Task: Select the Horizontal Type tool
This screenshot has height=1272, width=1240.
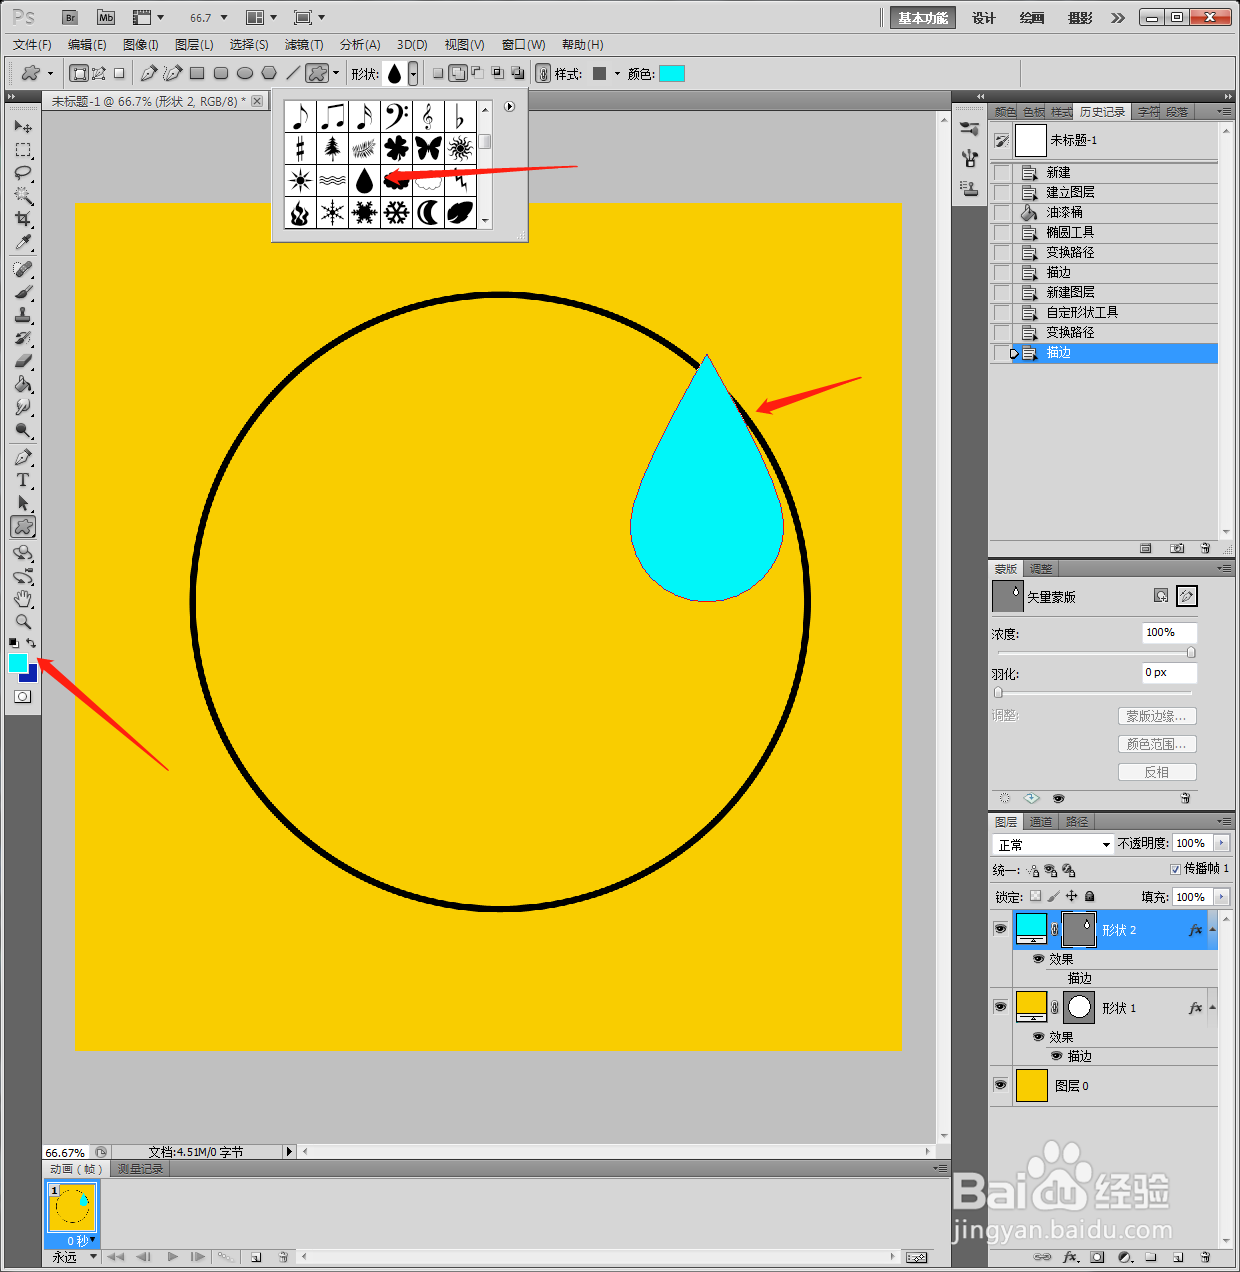Action: coord(23,480)
